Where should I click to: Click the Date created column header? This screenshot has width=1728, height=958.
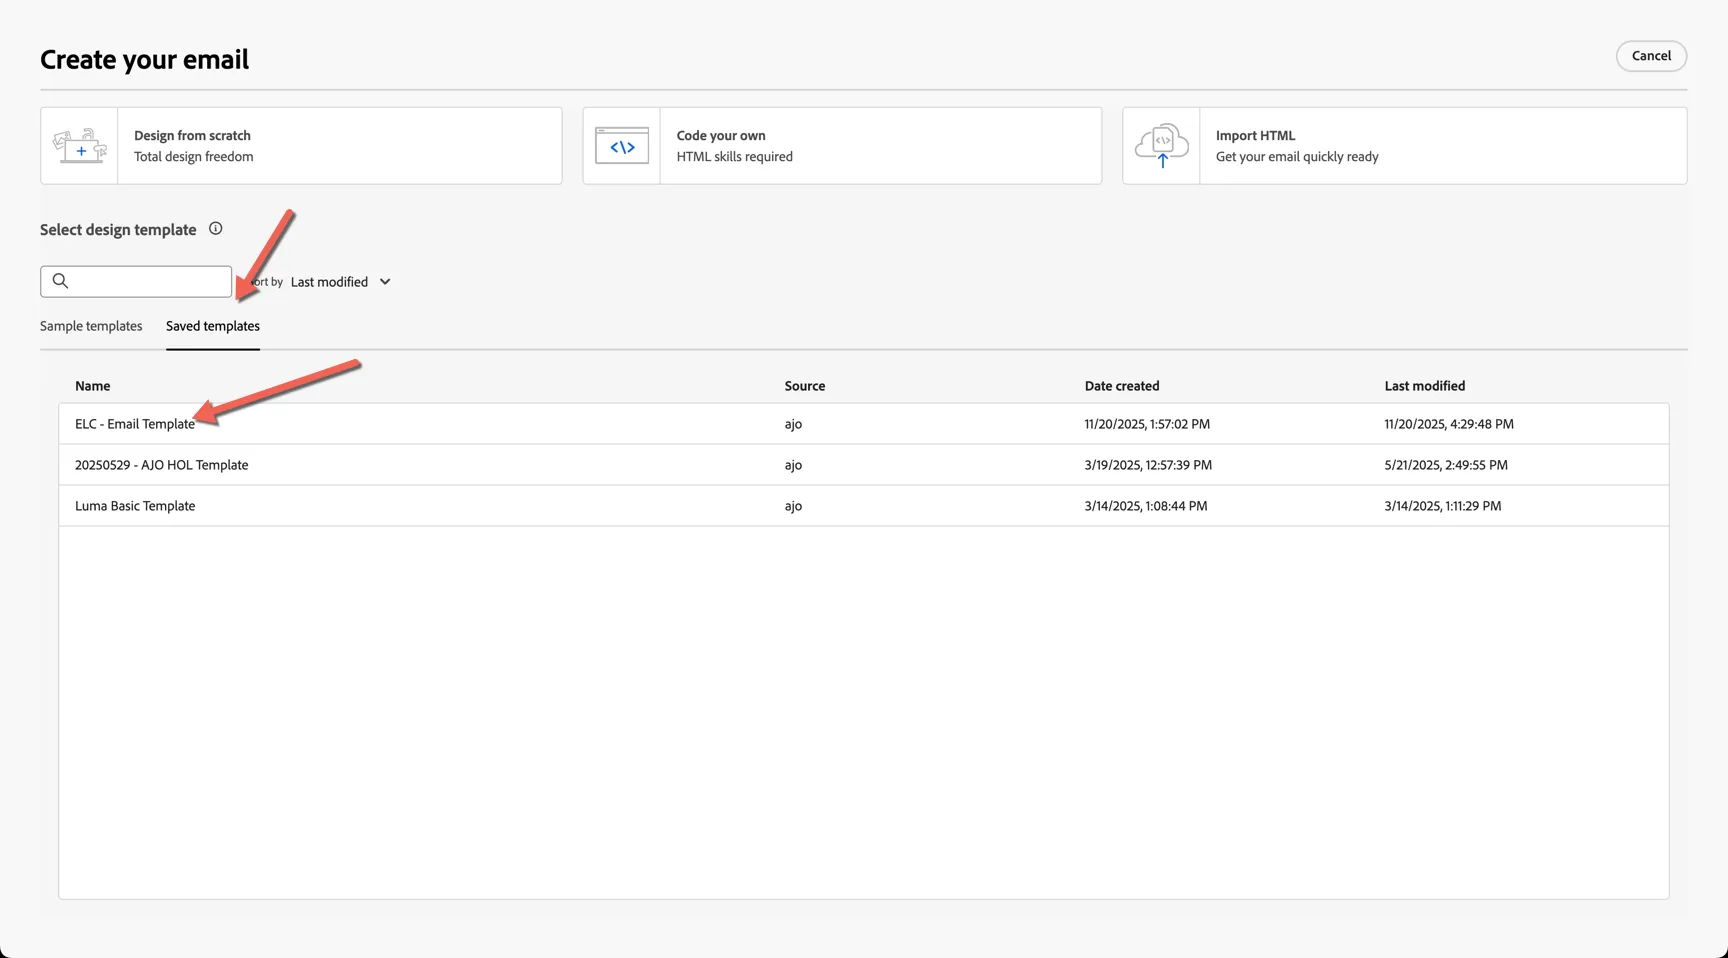pyautogui.click(x=1122, y=386)
